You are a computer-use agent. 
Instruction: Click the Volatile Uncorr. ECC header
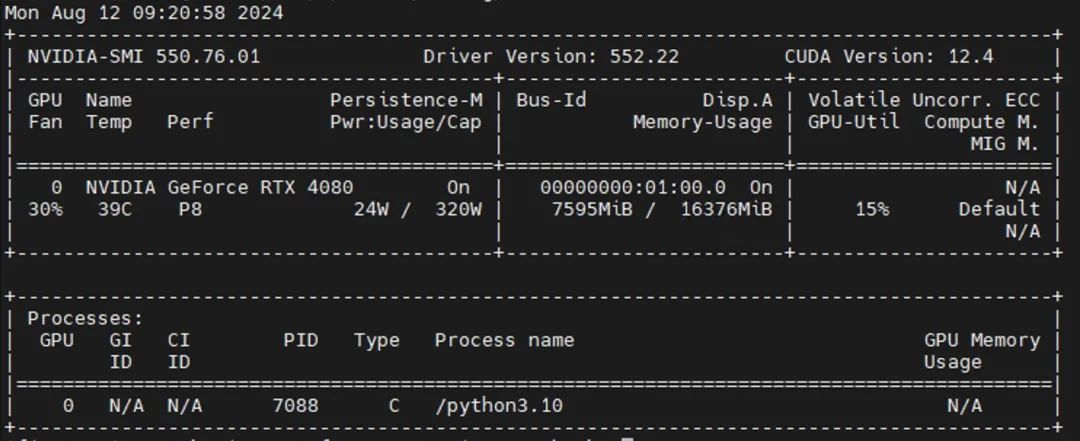coord(923,100)
